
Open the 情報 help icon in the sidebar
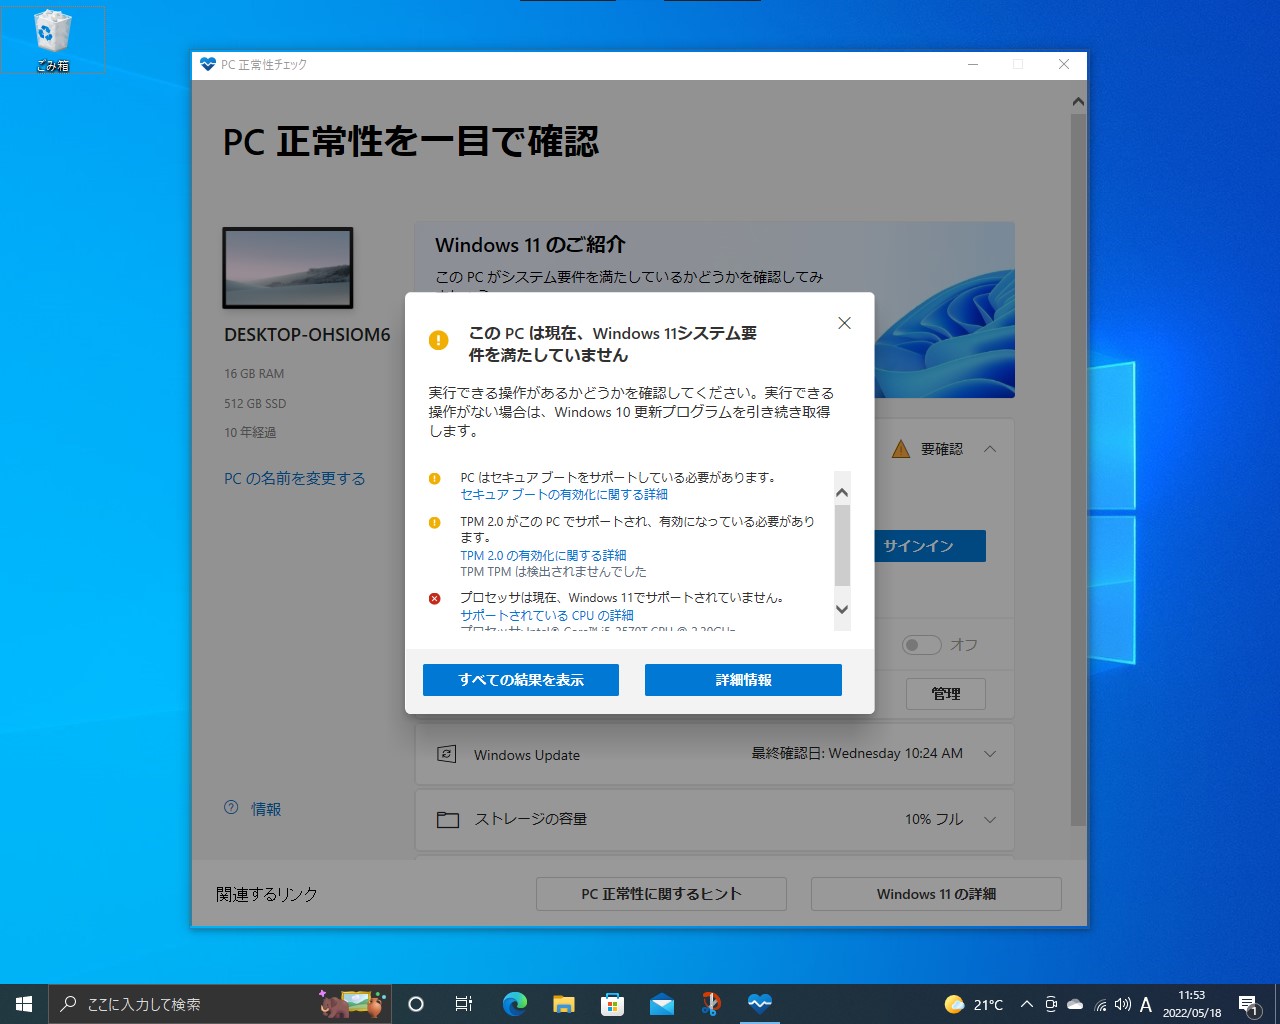pyautogui.click(x=230, y=809)
